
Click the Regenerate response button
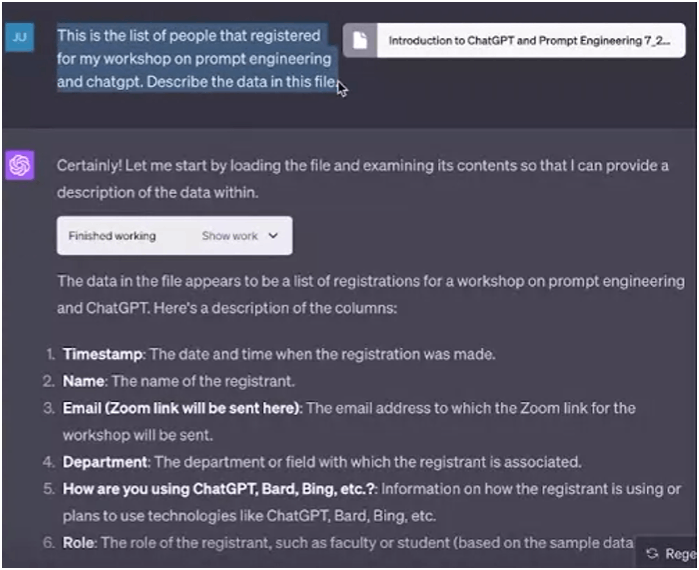click(667, 554)
